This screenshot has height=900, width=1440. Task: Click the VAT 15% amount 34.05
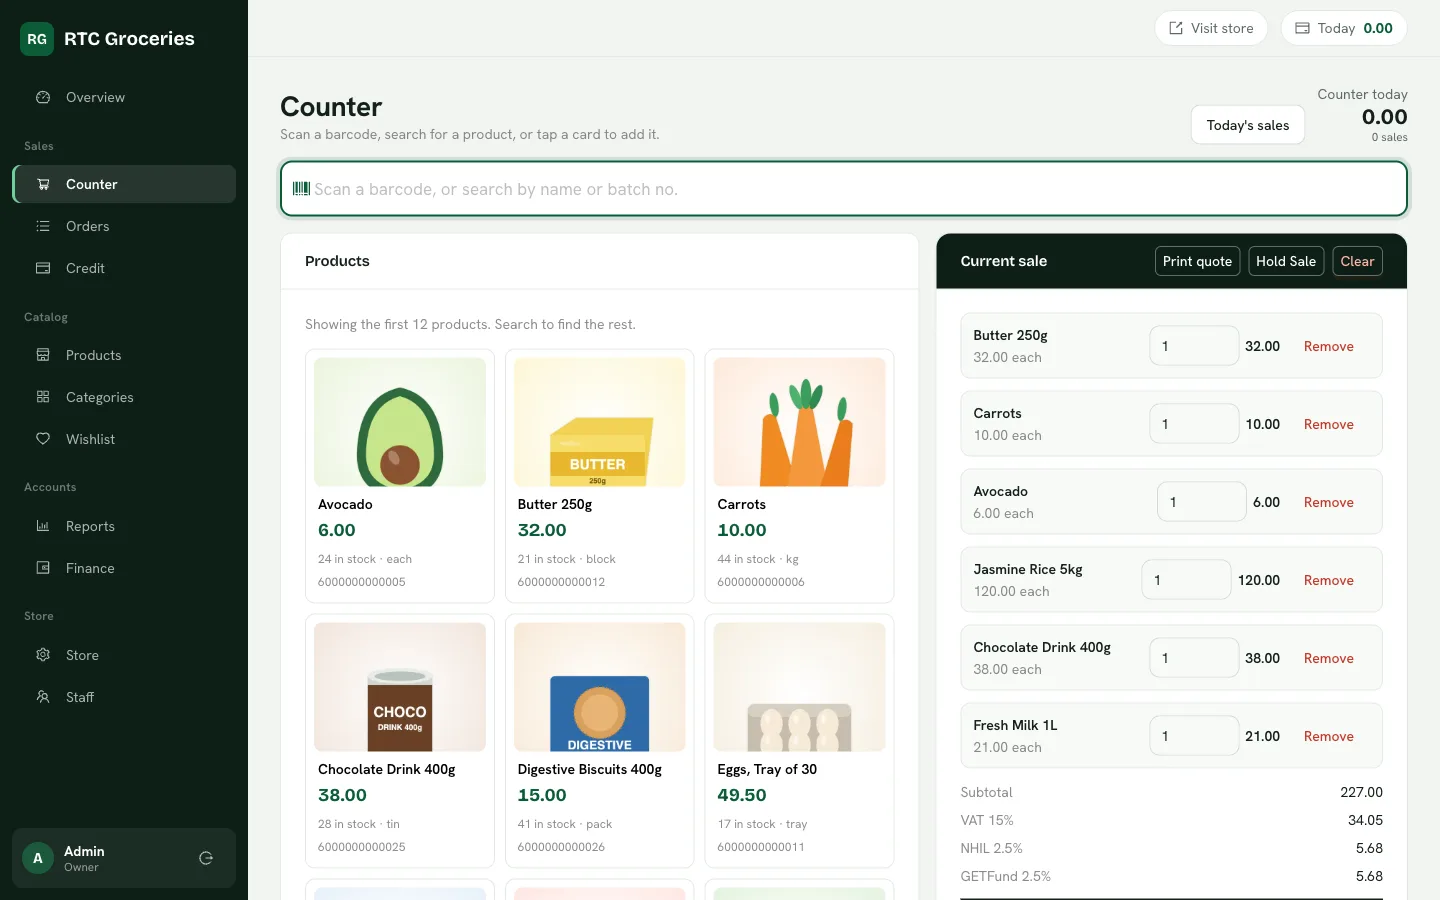click(1365, 820)
